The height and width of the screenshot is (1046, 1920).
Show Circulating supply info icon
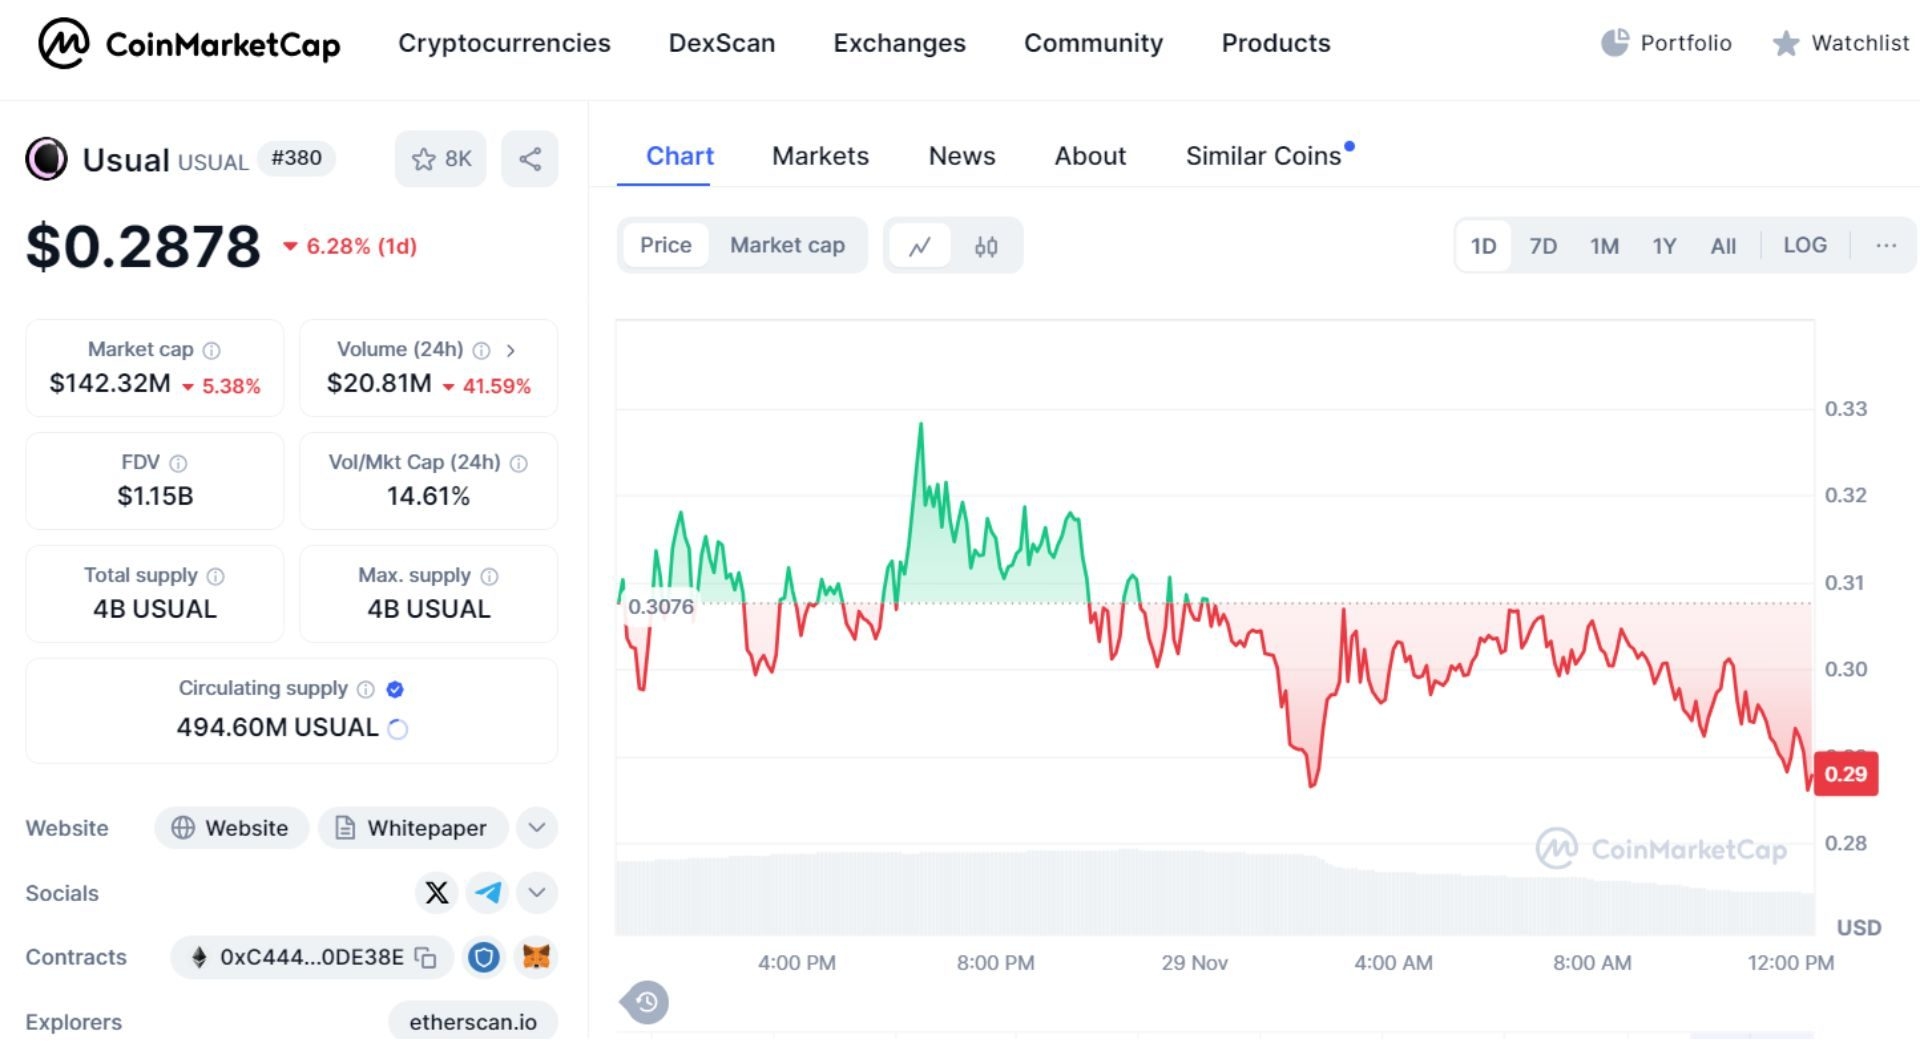365,689
